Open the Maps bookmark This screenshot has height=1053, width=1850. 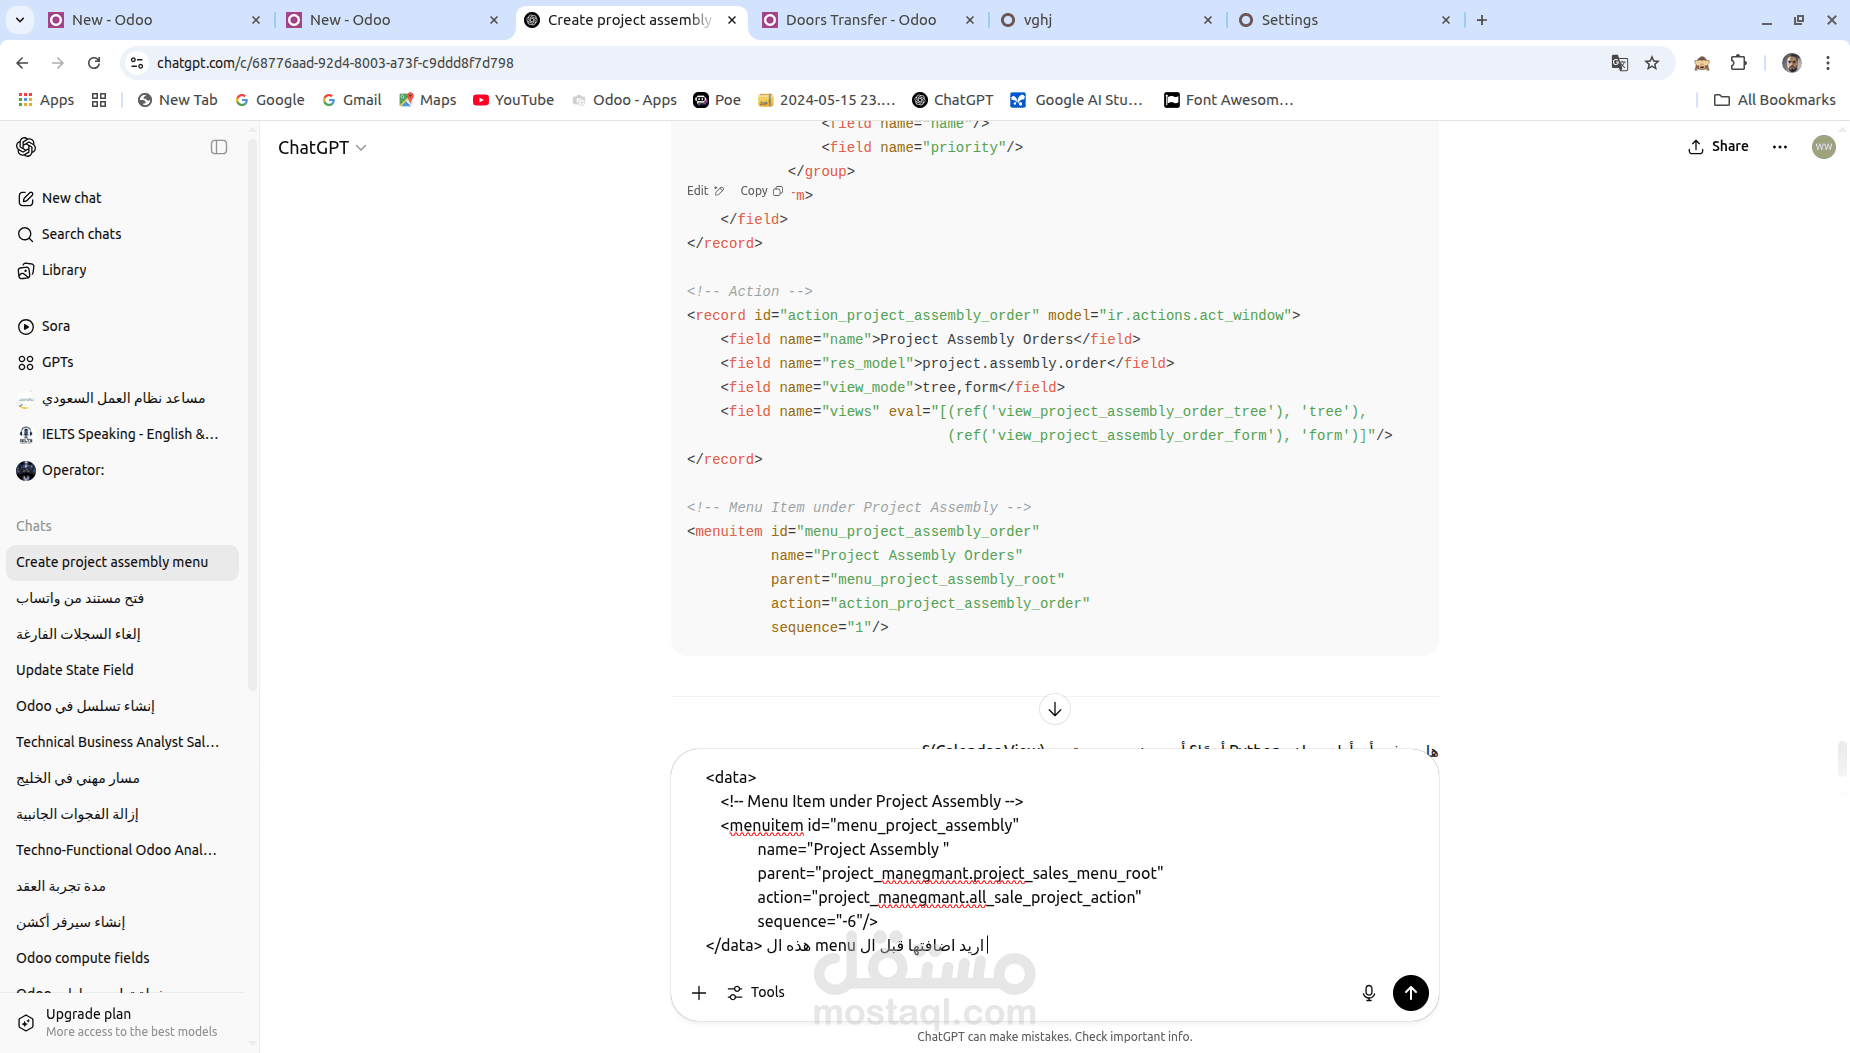427,100
